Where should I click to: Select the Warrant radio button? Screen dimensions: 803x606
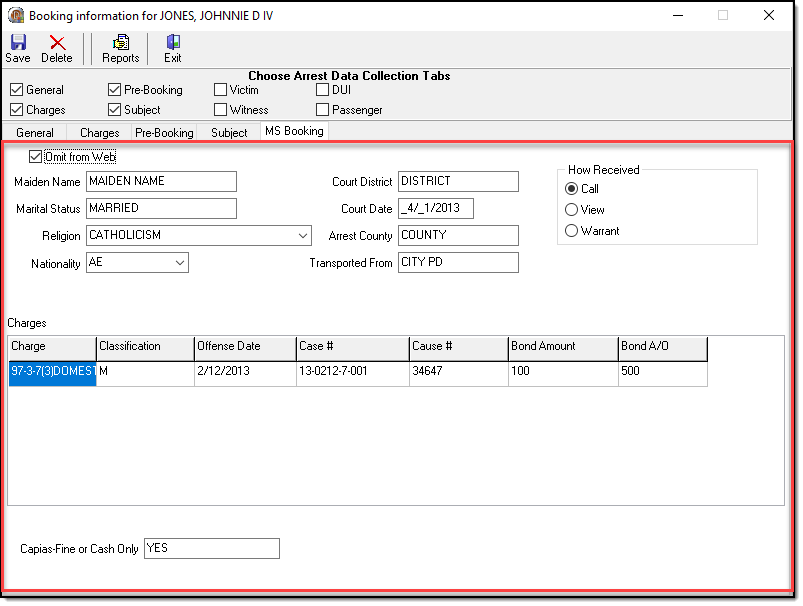[x=572, y=231]
